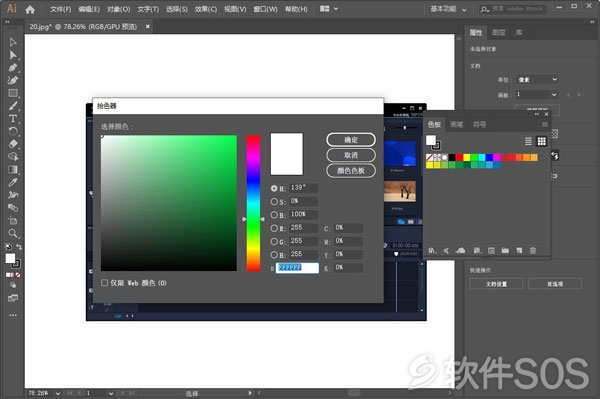600x399 pixels.
Task: Select the Eraser tool
Action: click(x=13, y=144)
